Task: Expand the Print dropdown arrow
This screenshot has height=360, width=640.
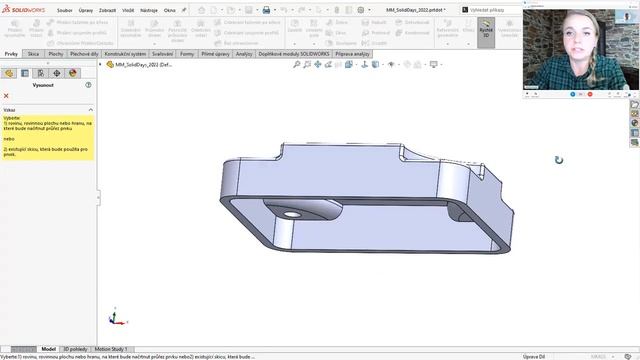Action: pyautogui.click(x=274, y=10)
